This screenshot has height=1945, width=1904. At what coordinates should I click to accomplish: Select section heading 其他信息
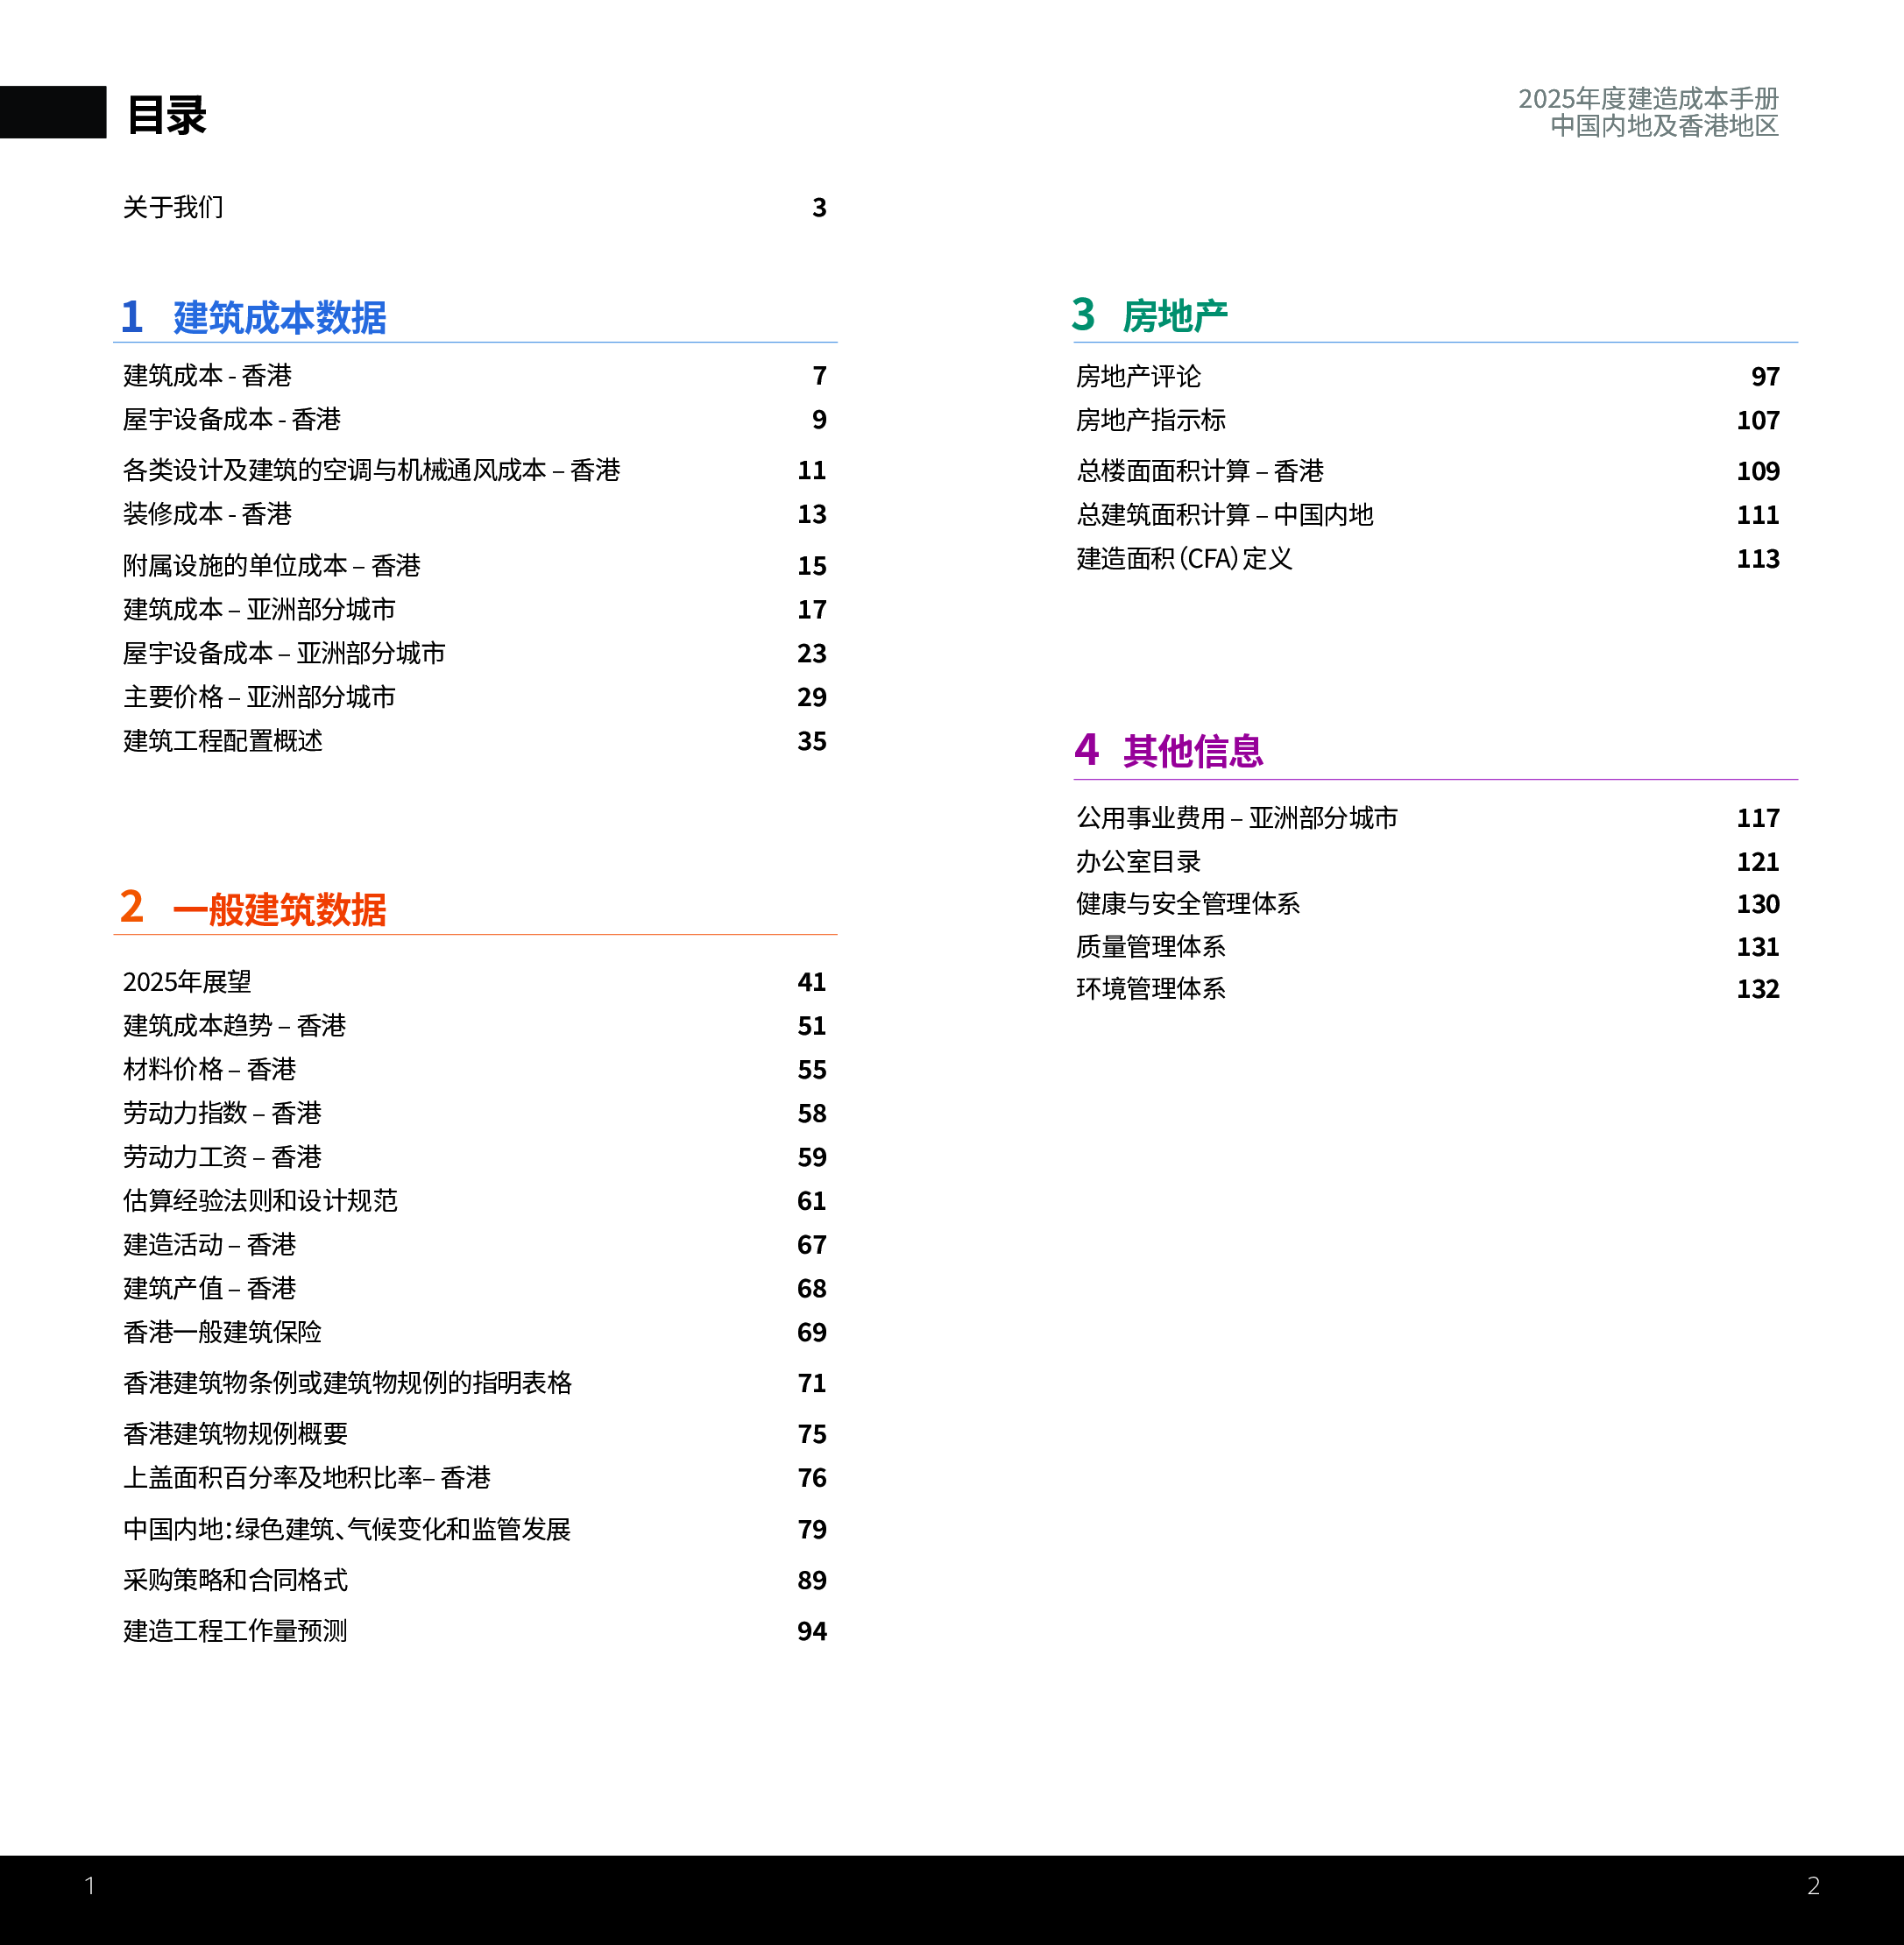(1193, 751)
